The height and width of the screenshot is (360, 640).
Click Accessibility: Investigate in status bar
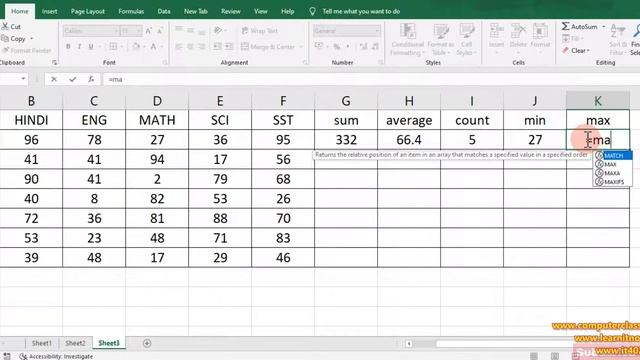click(56, 356)
